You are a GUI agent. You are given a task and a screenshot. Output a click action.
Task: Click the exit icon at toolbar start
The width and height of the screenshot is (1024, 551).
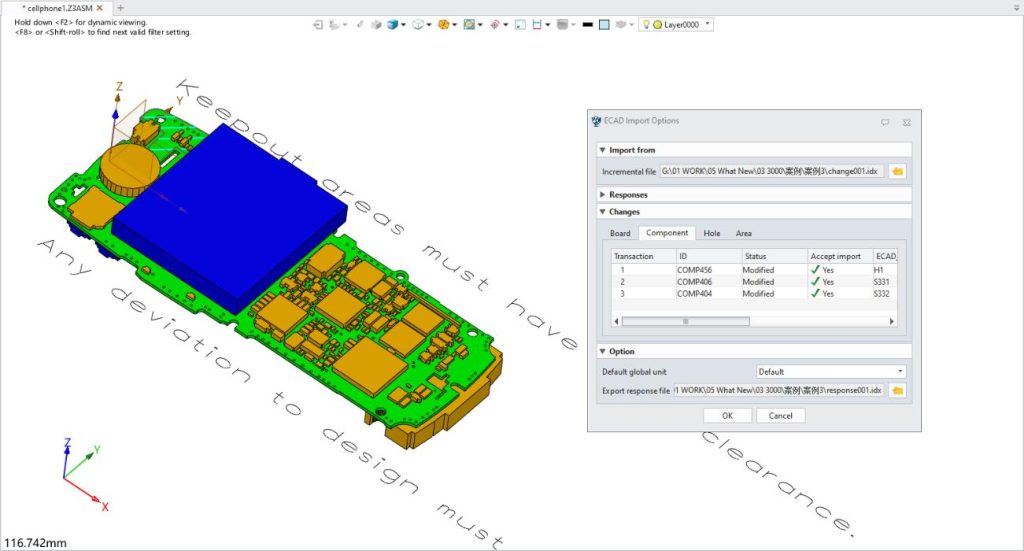tap(317, 25)
